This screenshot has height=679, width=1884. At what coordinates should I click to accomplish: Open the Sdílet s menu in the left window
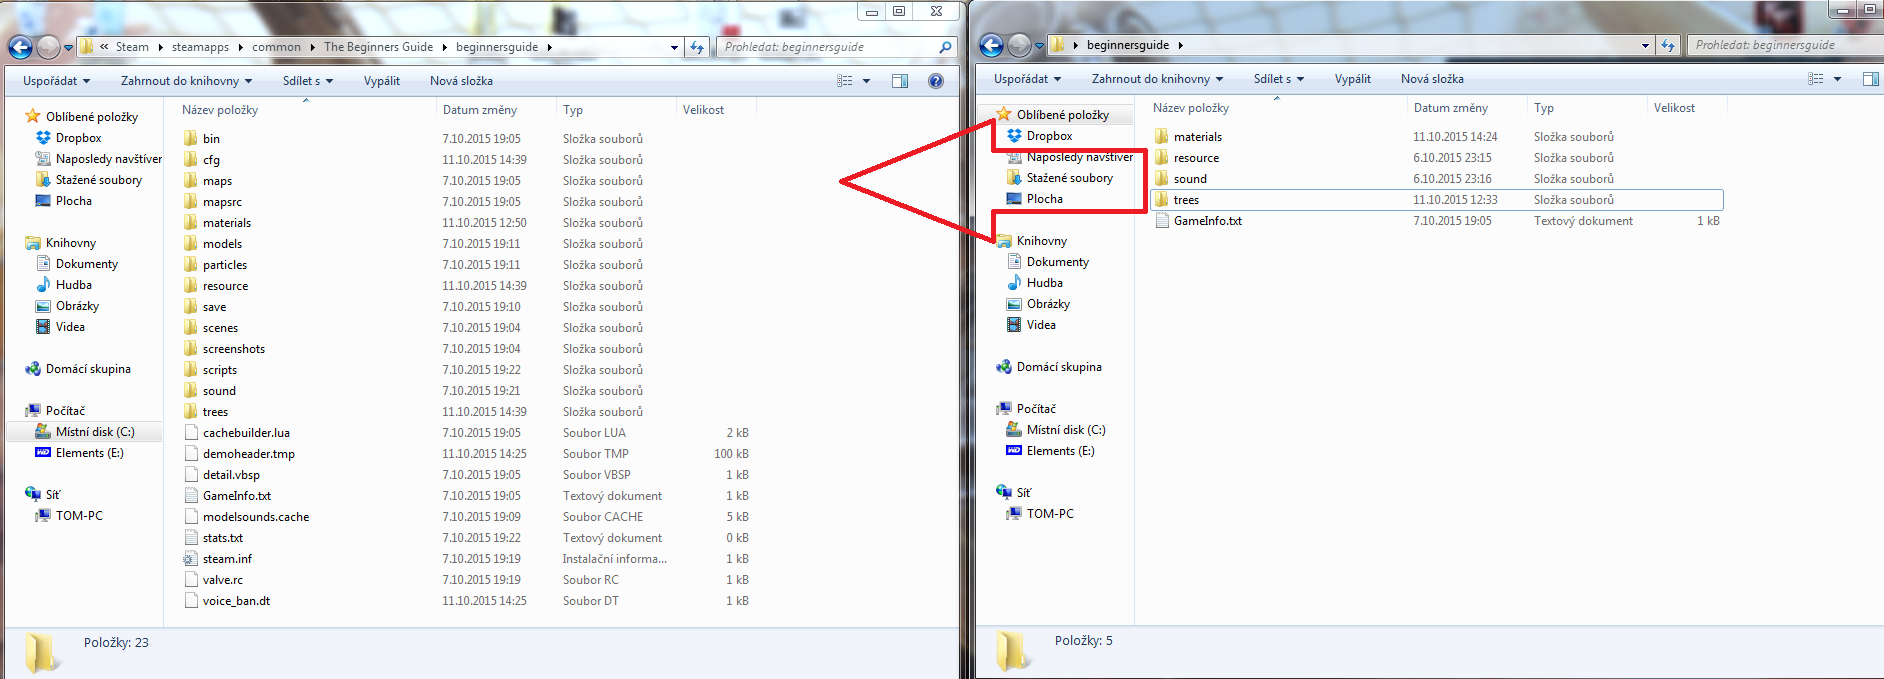click(307, 81)
